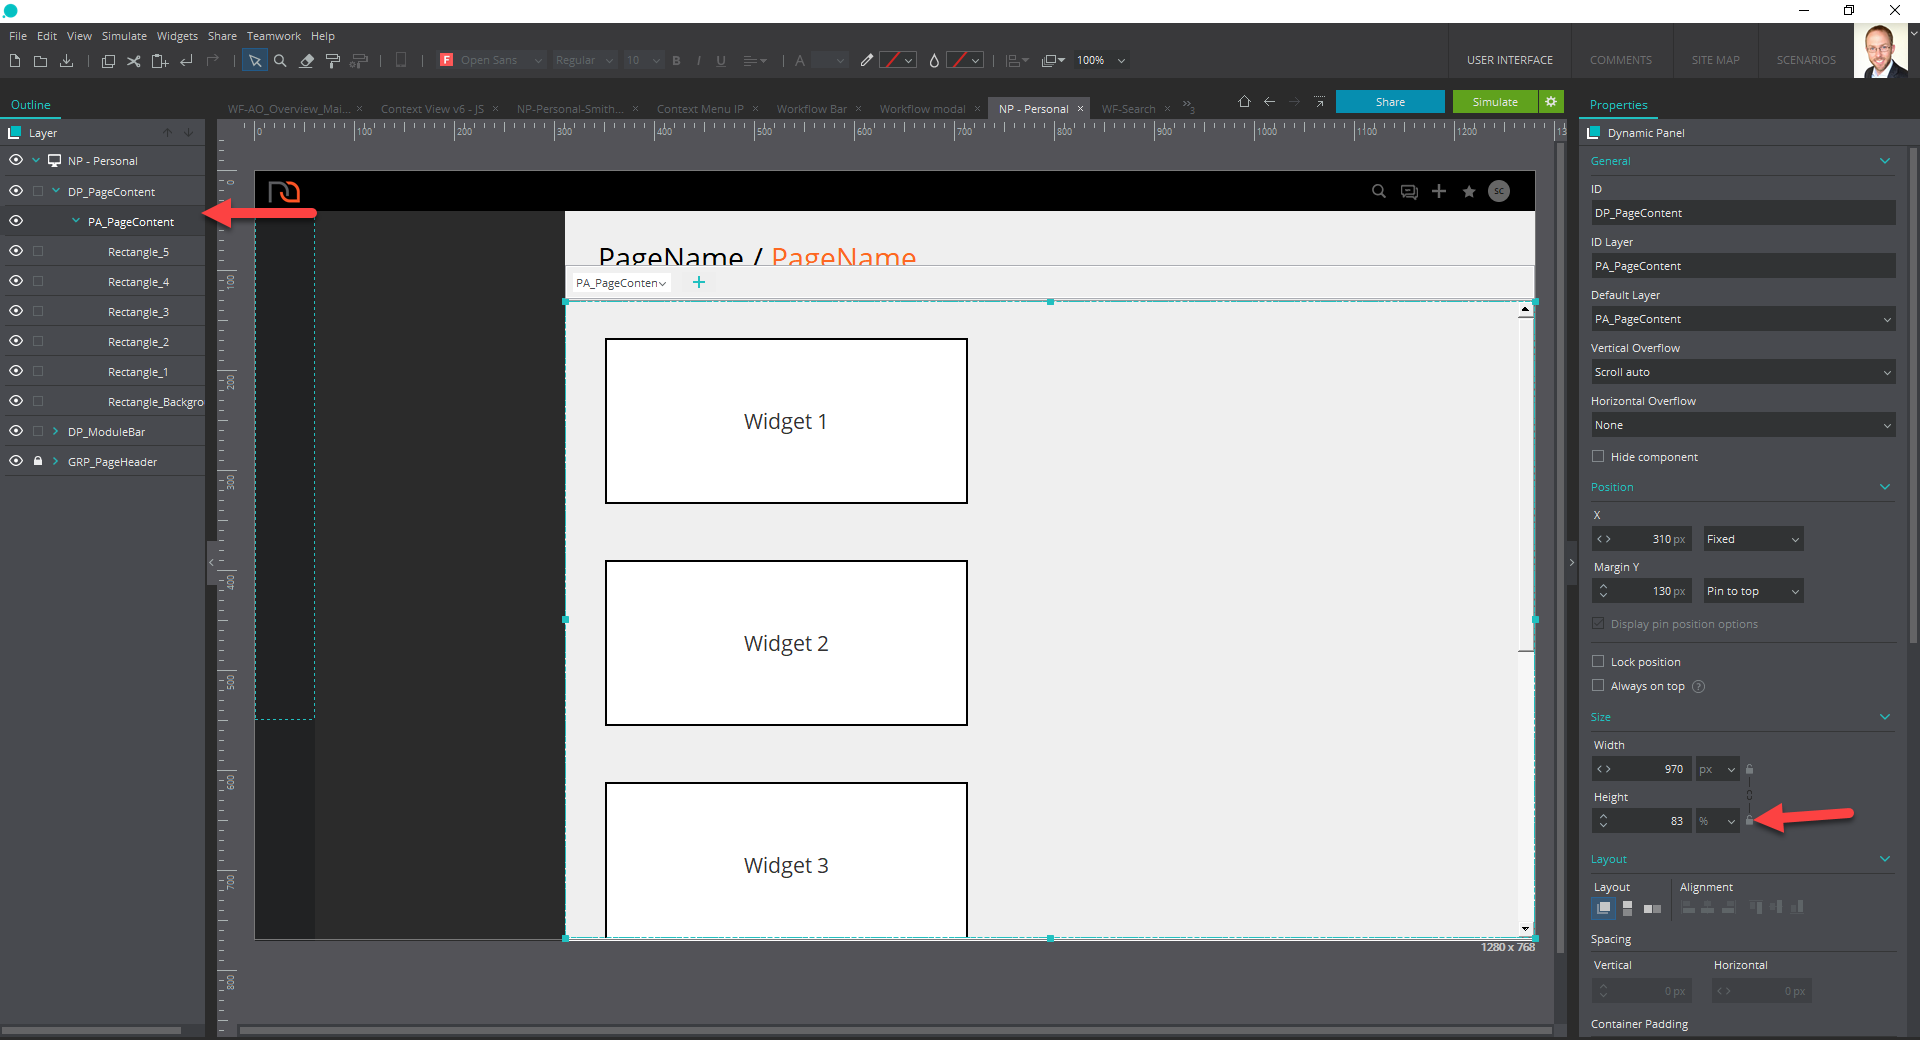This screenshot has height=1040, width=1920.
Task: Click the undo arrow icon
Action: tap(187, 61)
